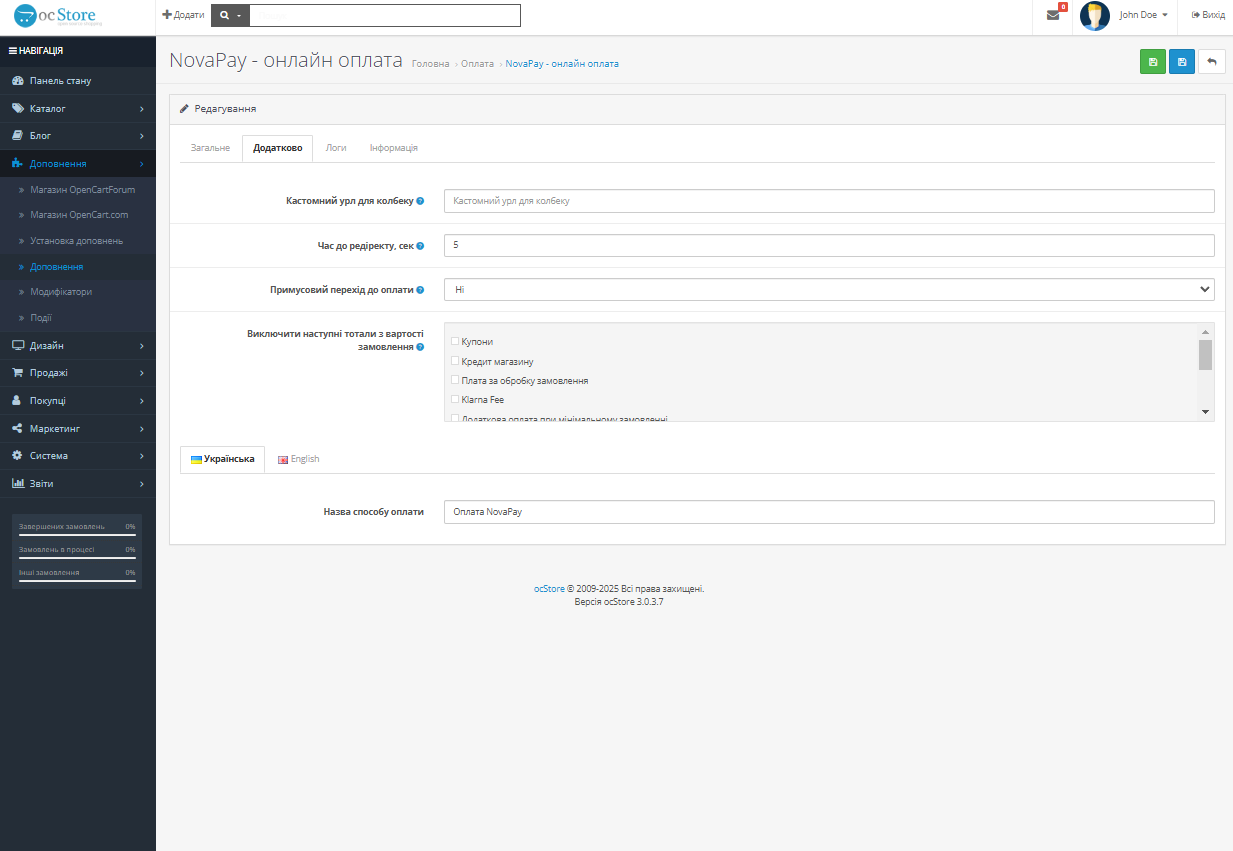Open the search type dropdown

pos(230,16)
